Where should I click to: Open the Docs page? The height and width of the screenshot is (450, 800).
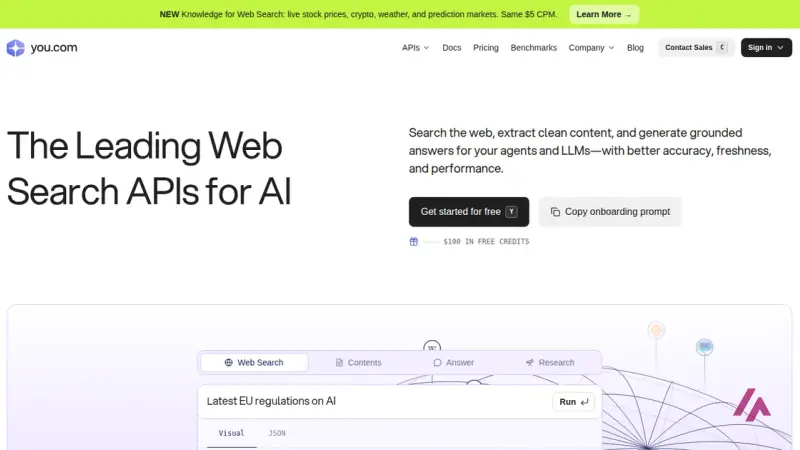pyautogui.click(x=452, y=47)
